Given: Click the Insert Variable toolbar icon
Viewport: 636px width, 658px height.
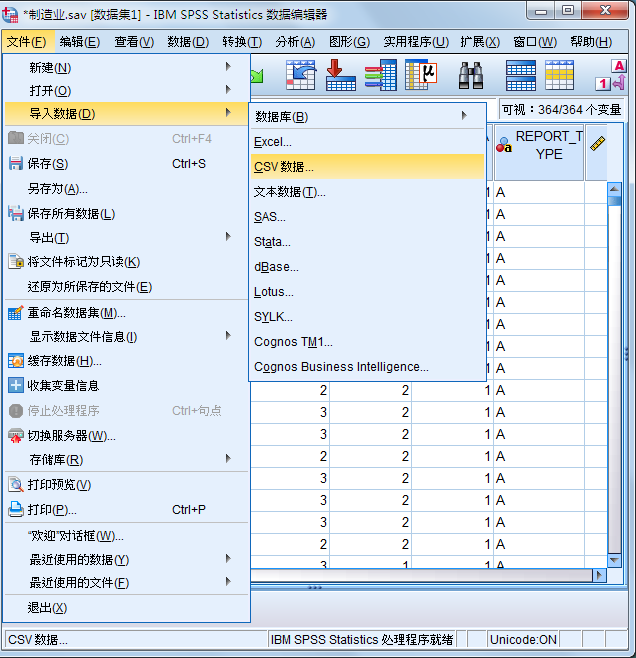Looking at the screenshot, I should [559, 76].
